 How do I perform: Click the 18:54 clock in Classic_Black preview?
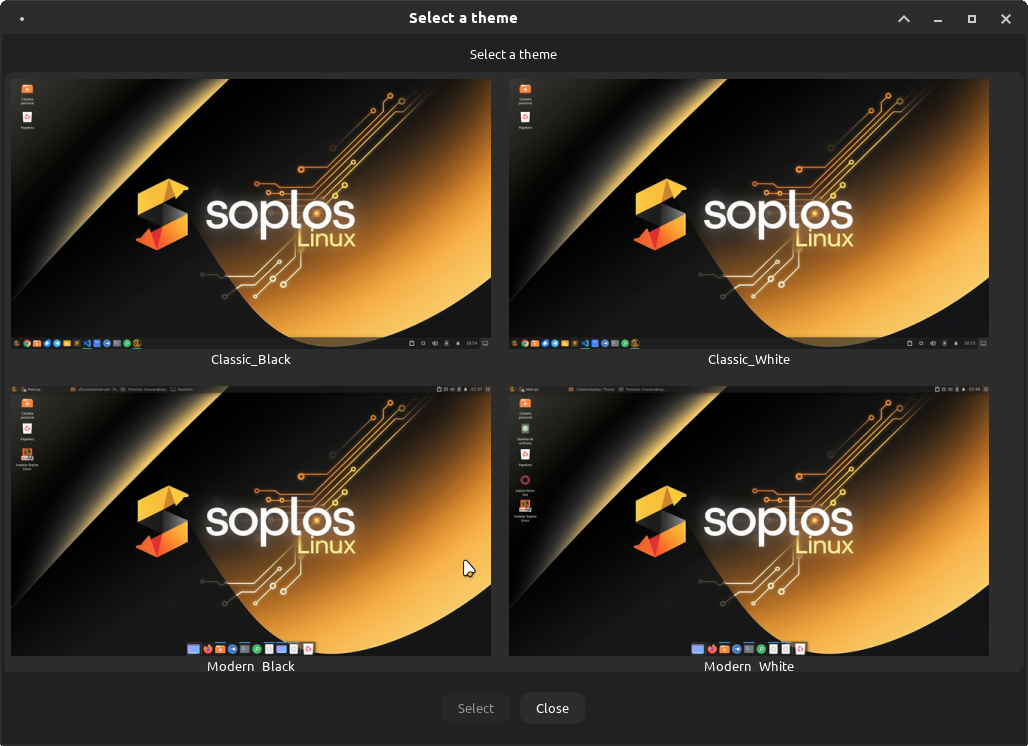click(x=472, y=343)
